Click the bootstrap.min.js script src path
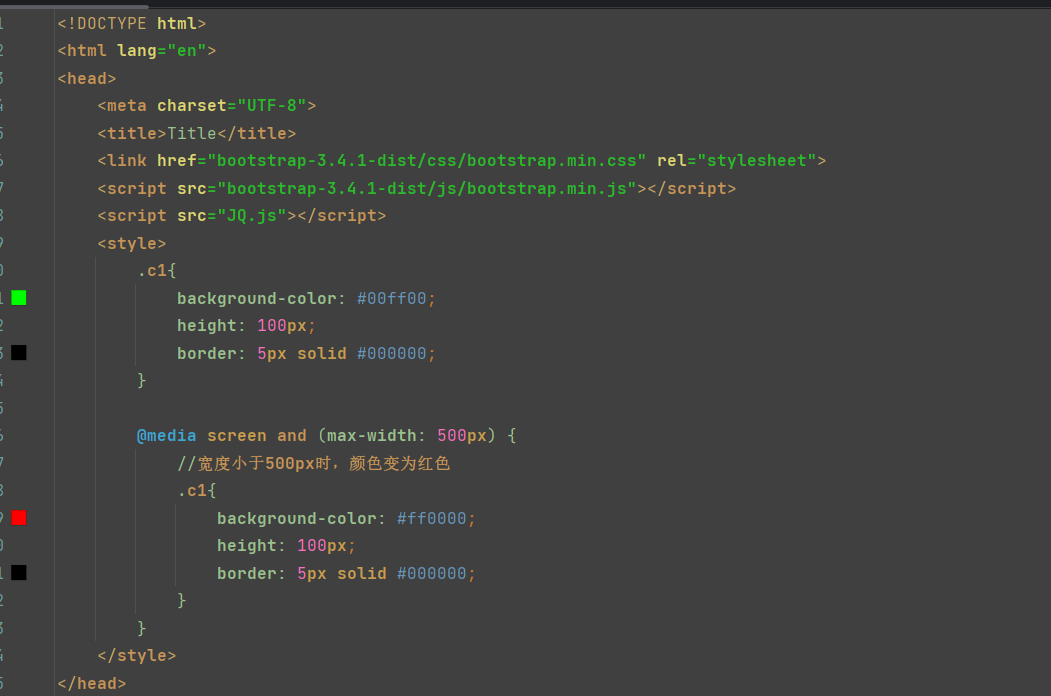This screenshot has height=696, width=1051. (427, 188)
